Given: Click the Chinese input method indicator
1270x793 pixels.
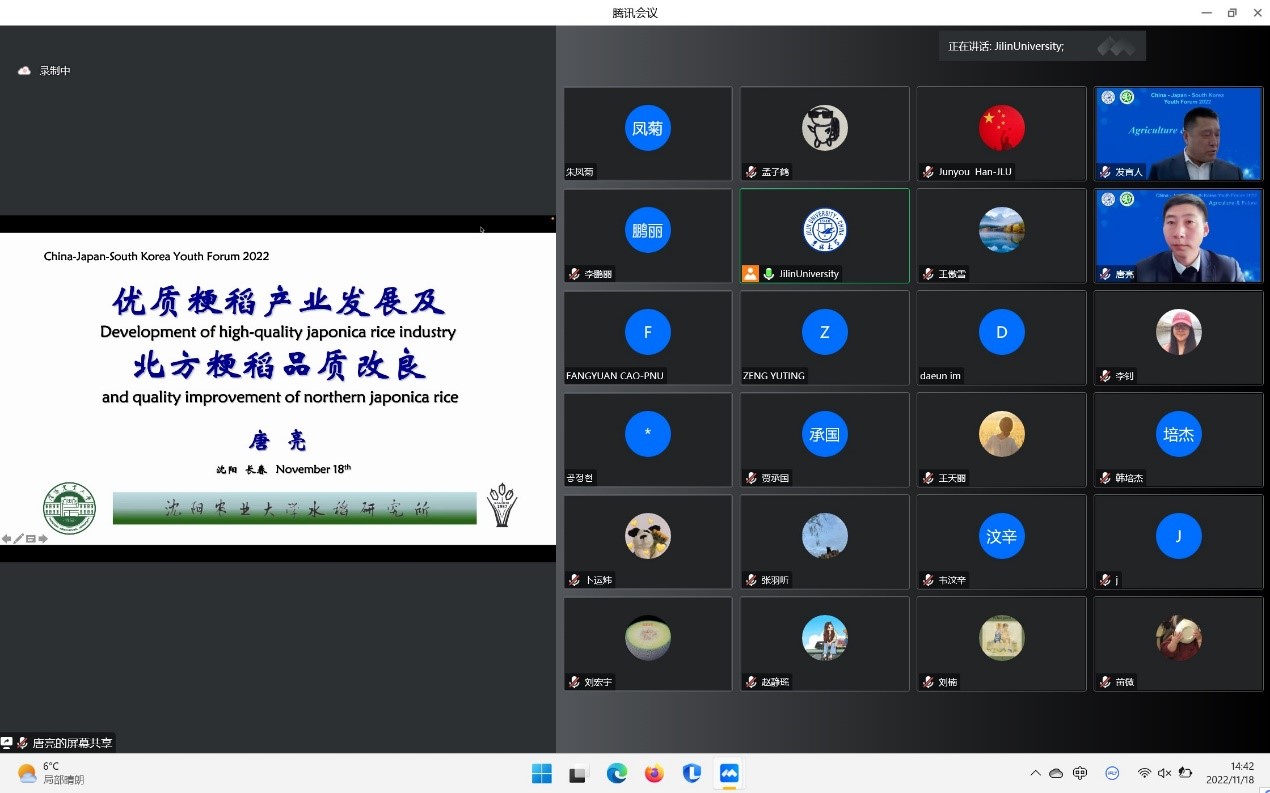Looking at the screenshot, I should coord(1080,773).
